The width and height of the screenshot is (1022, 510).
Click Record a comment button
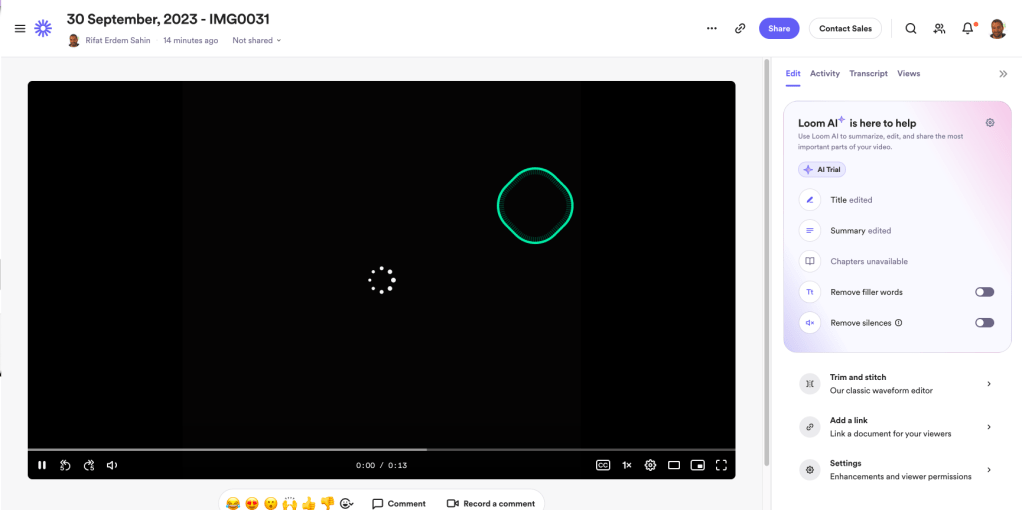pyautogui.click(x=491, y=503)
